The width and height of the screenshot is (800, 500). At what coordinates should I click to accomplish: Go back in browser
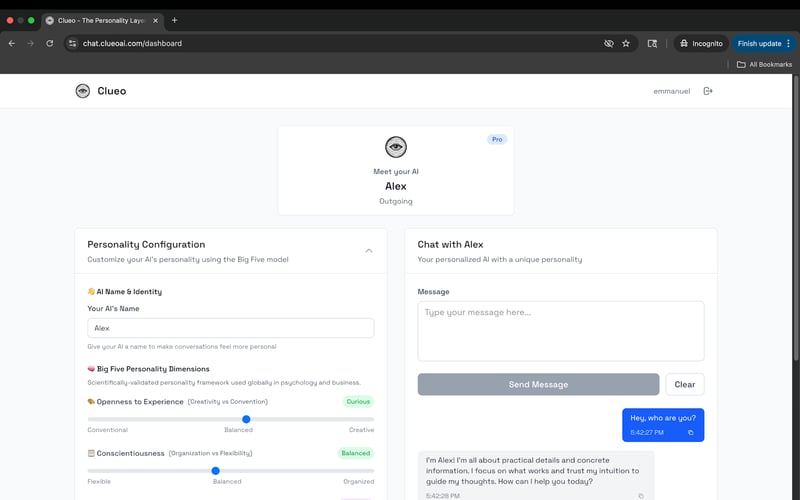tap(12, 43)
